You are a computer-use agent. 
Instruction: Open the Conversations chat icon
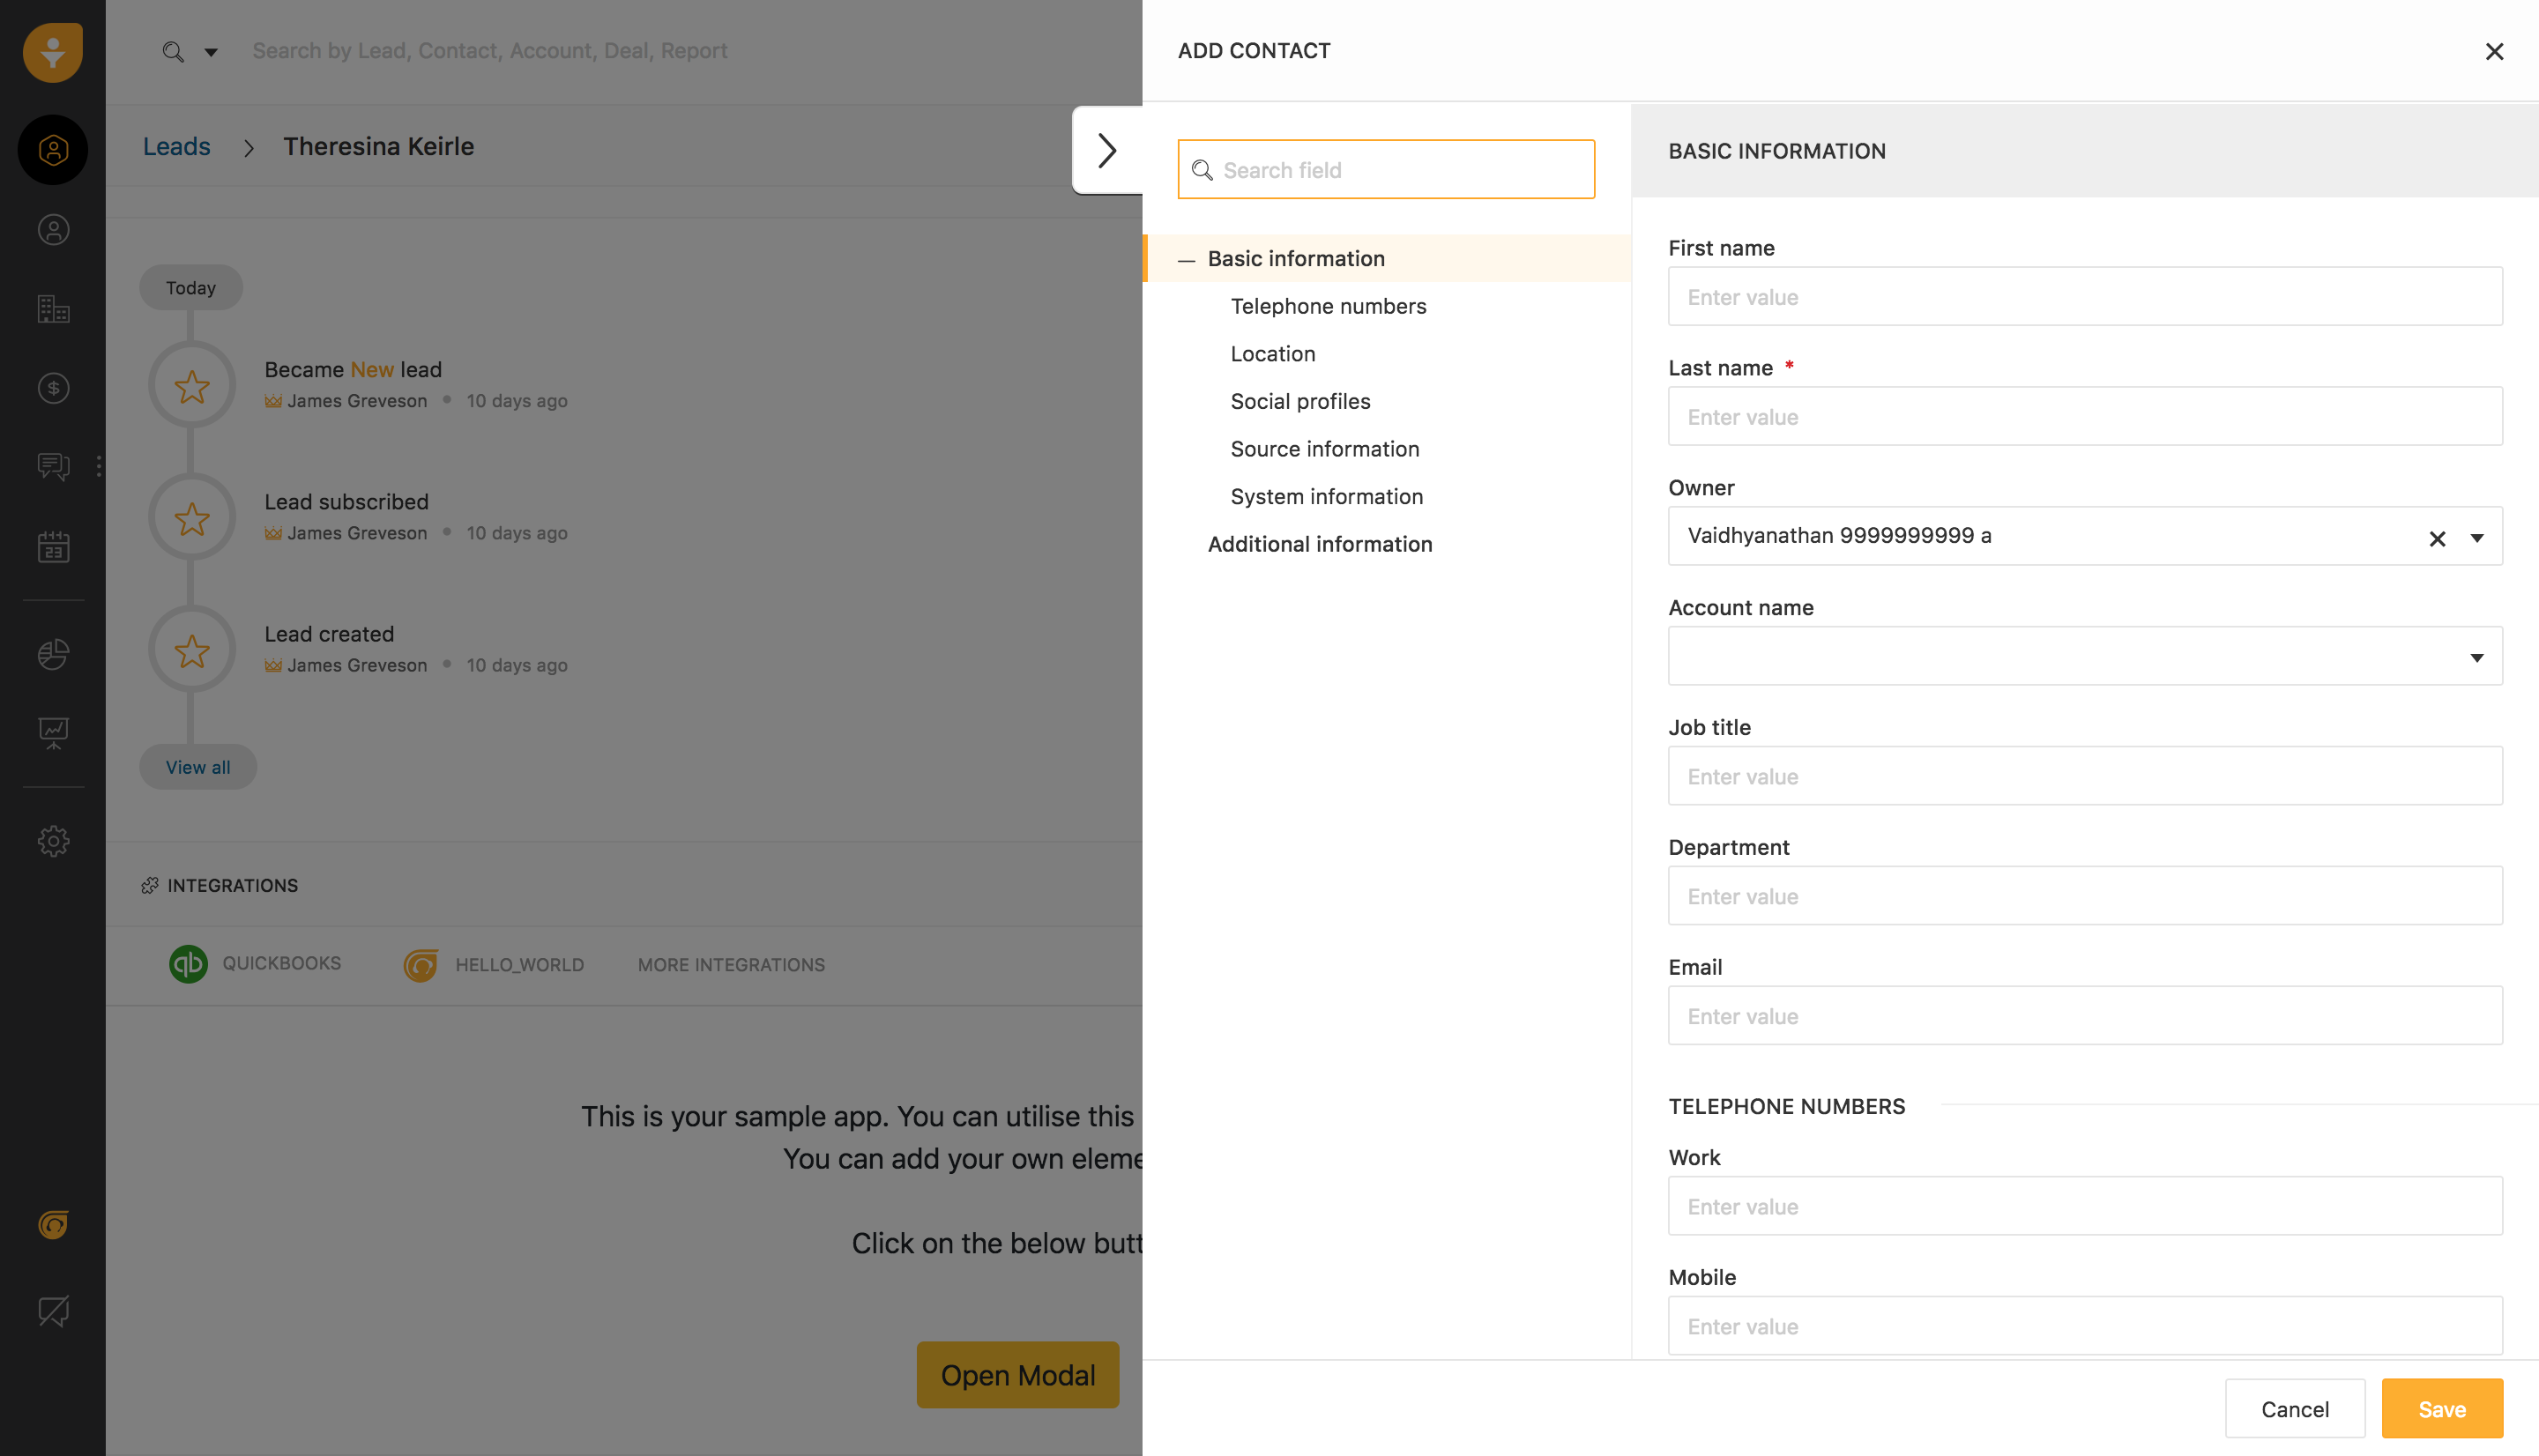tap(53, 467)
